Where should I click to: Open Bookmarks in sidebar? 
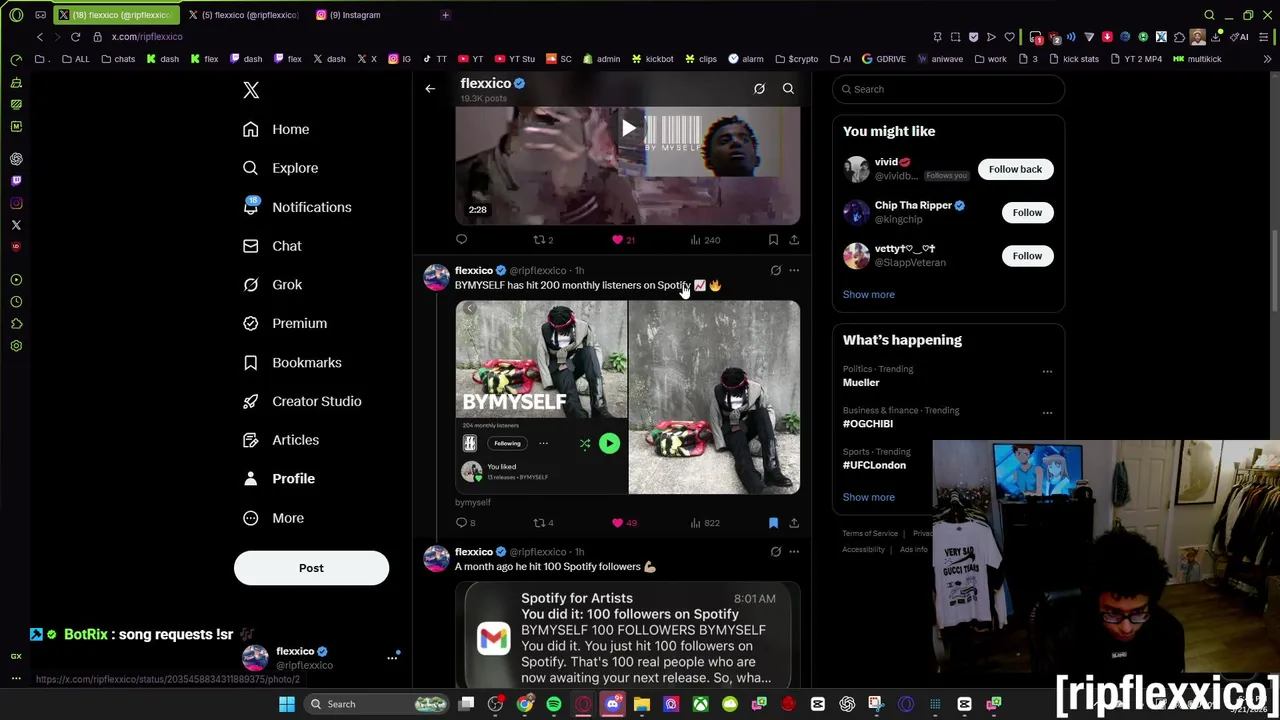292,362
